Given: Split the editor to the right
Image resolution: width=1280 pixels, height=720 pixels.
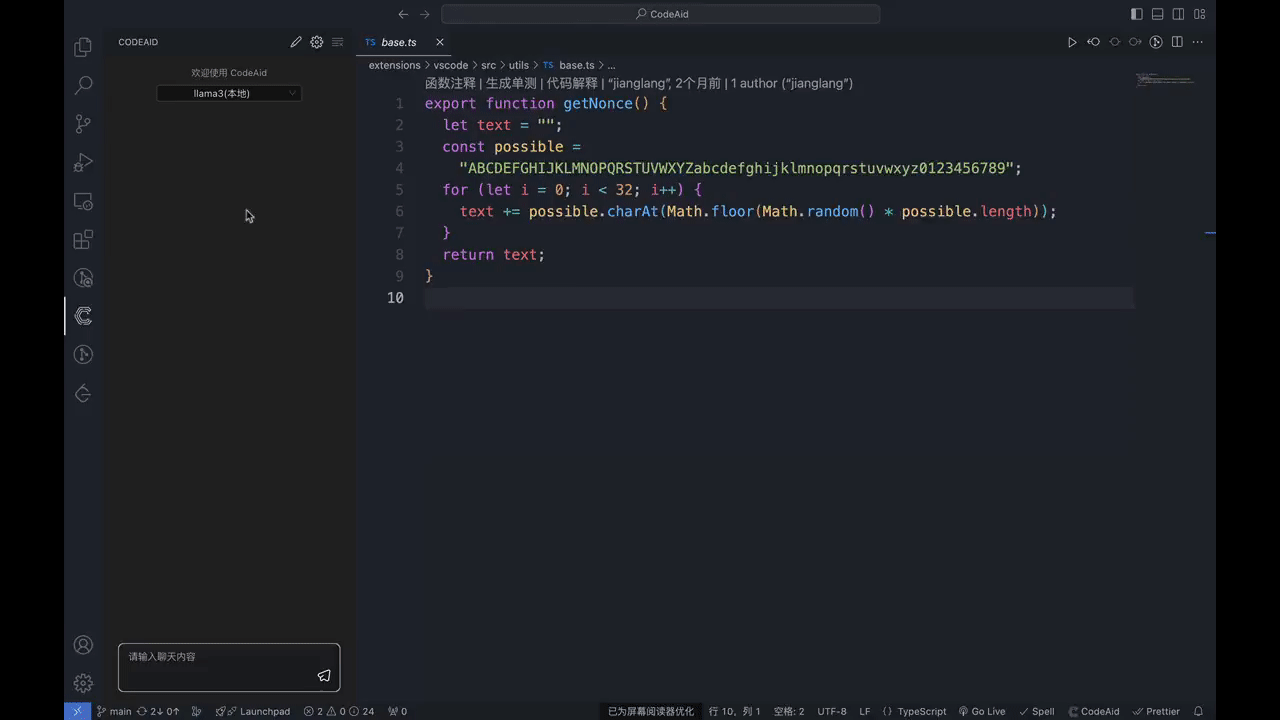Looking at the screenshot, I should 1177,42.
